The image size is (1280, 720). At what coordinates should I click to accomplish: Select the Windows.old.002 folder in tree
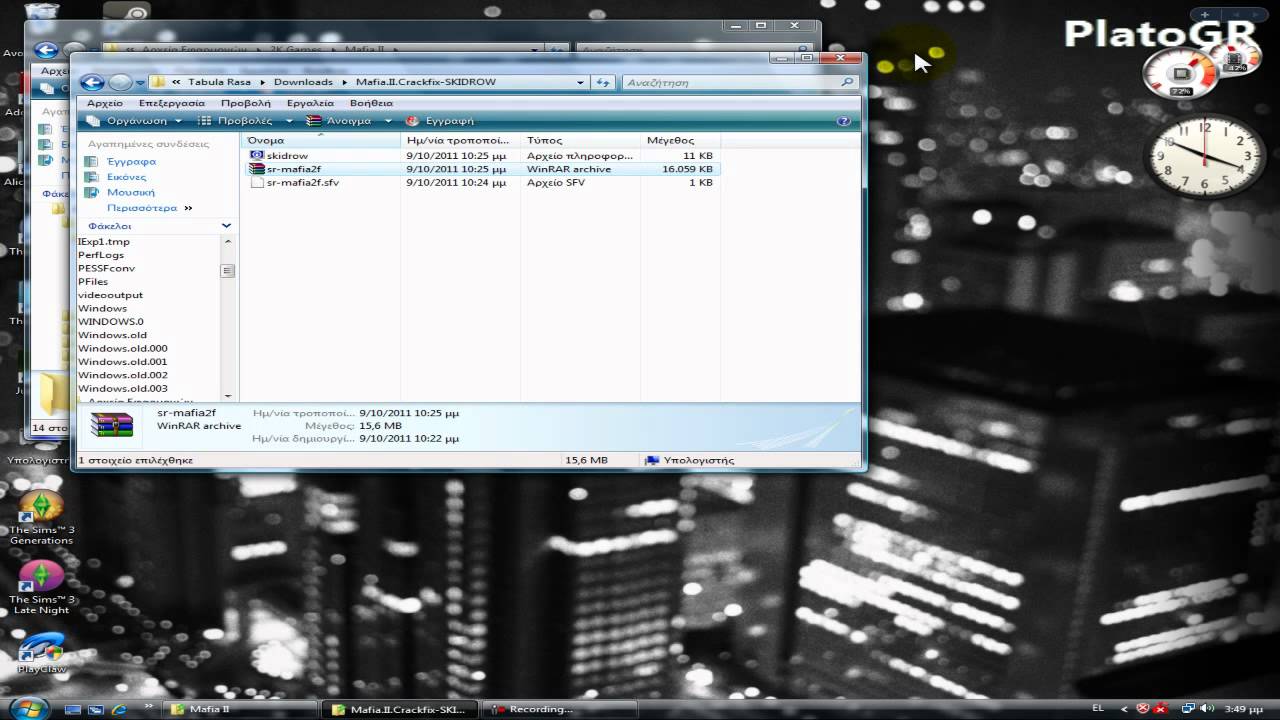[123, 375]
